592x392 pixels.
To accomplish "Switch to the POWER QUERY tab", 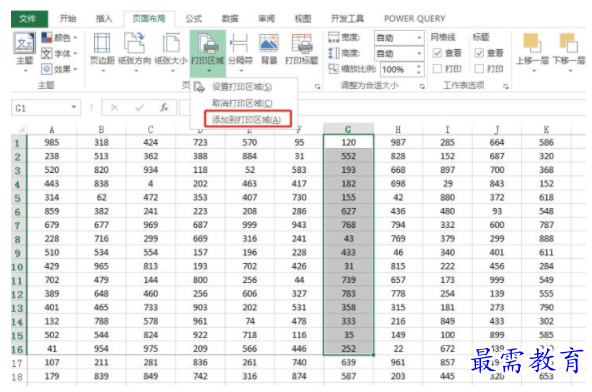I will pos(414,19).
